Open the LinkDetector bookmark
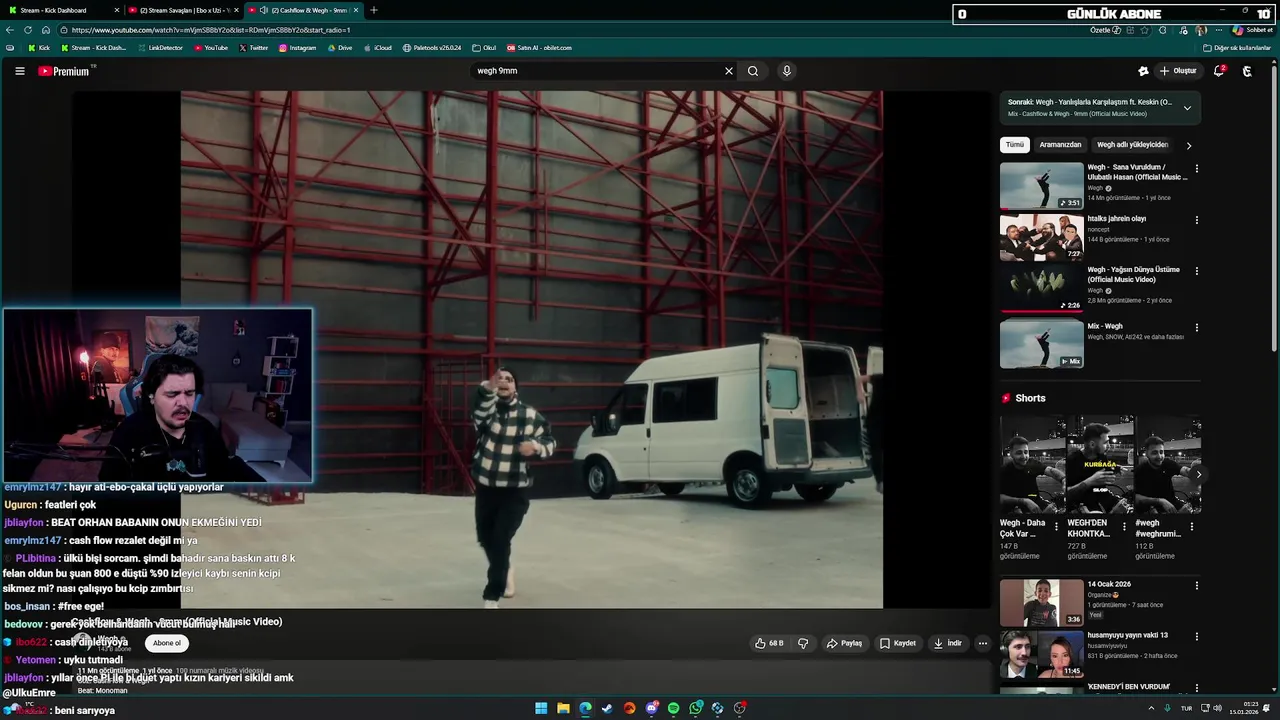This screenshot has height=720, width=1280. pyautogui.click(x=160, y=48)
